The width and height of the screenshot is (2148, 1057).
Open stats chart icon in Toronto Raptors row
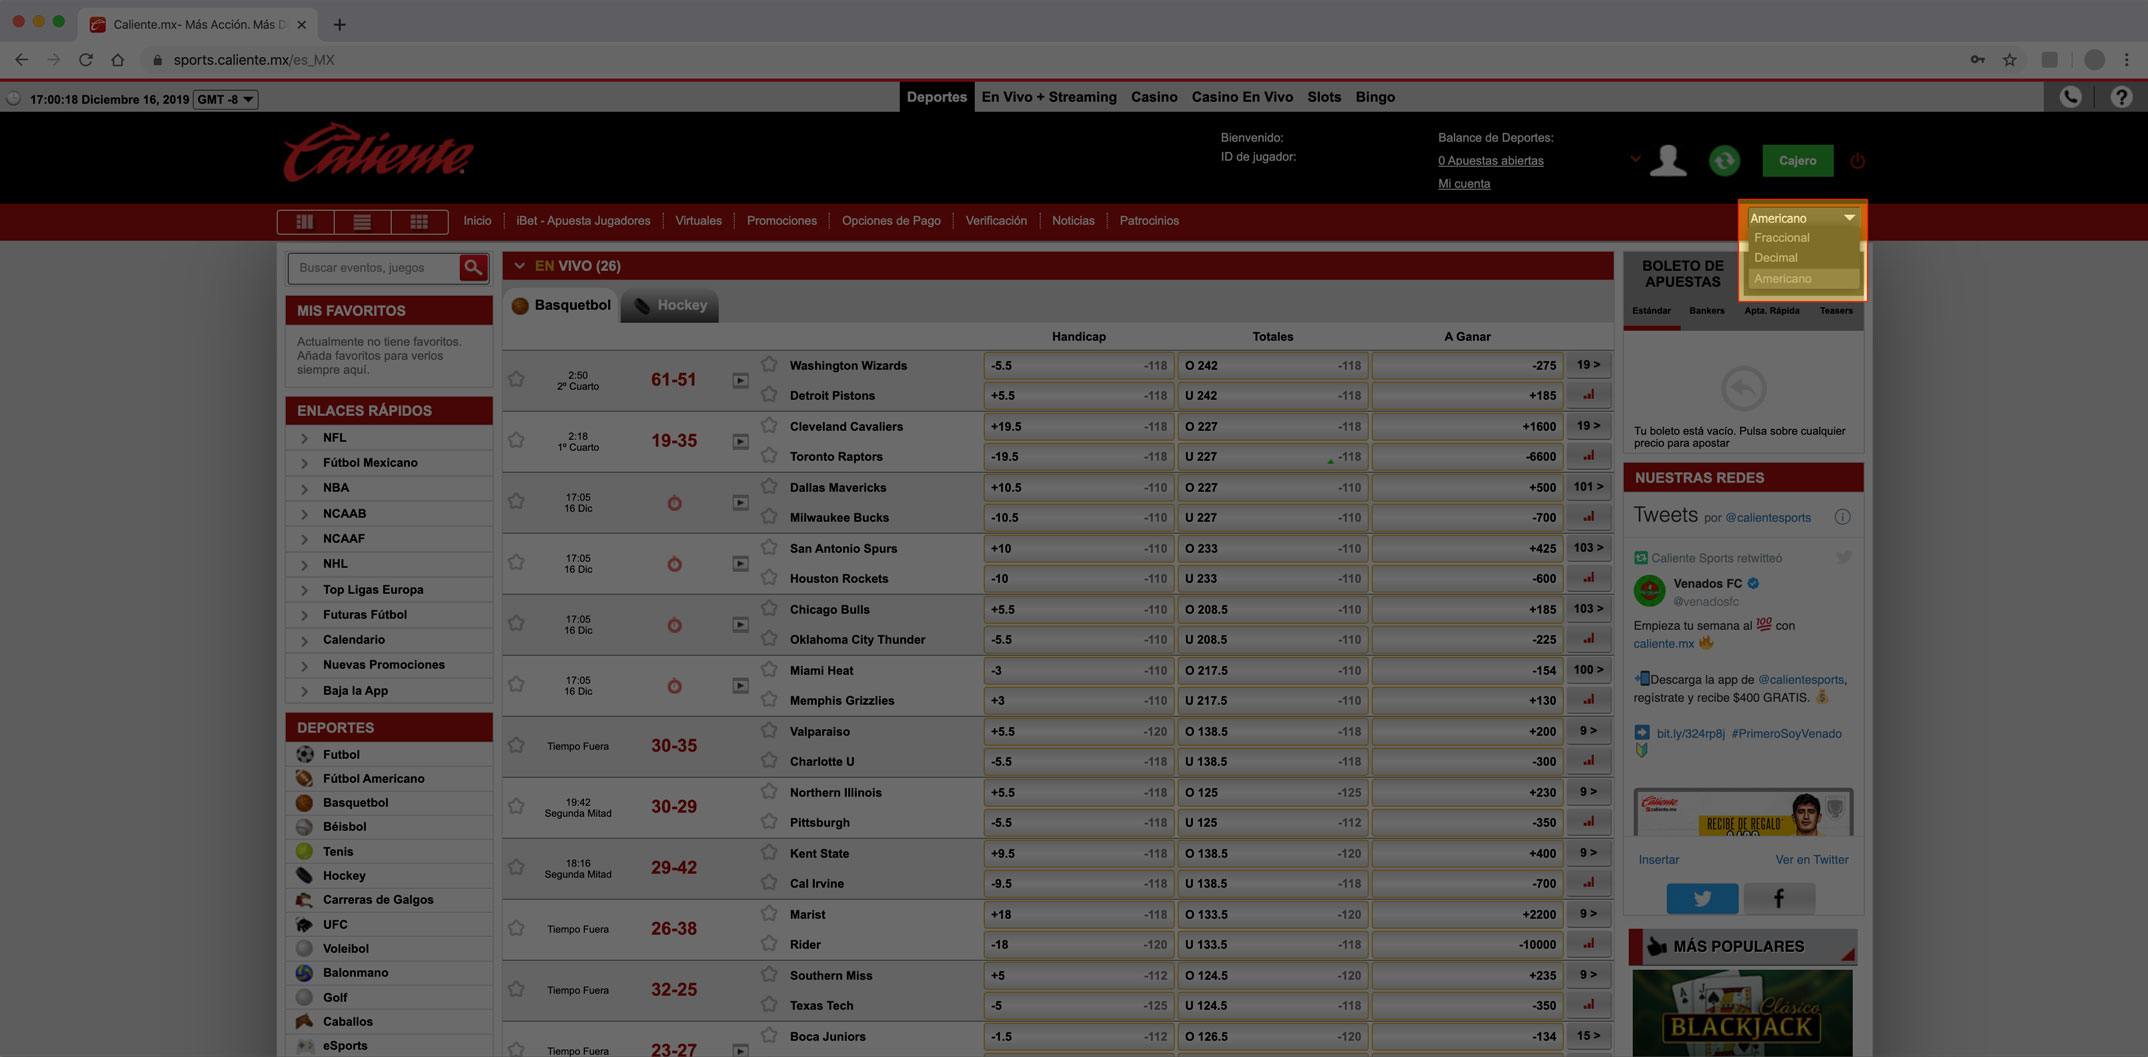tap(1588, 456)
